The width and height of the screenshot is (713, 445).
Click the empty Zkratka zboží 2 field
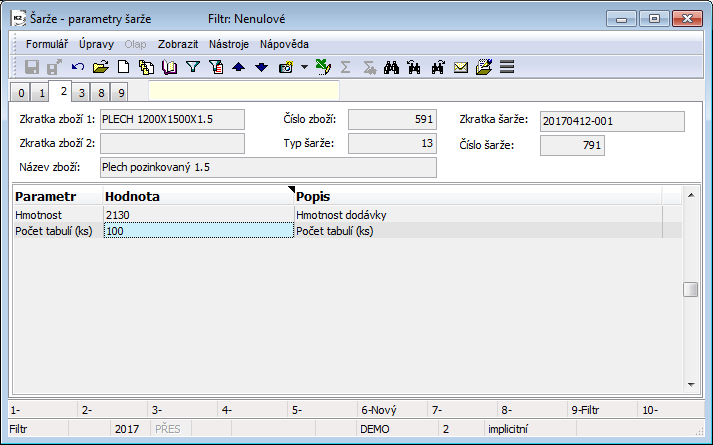[x=172, y=143]
